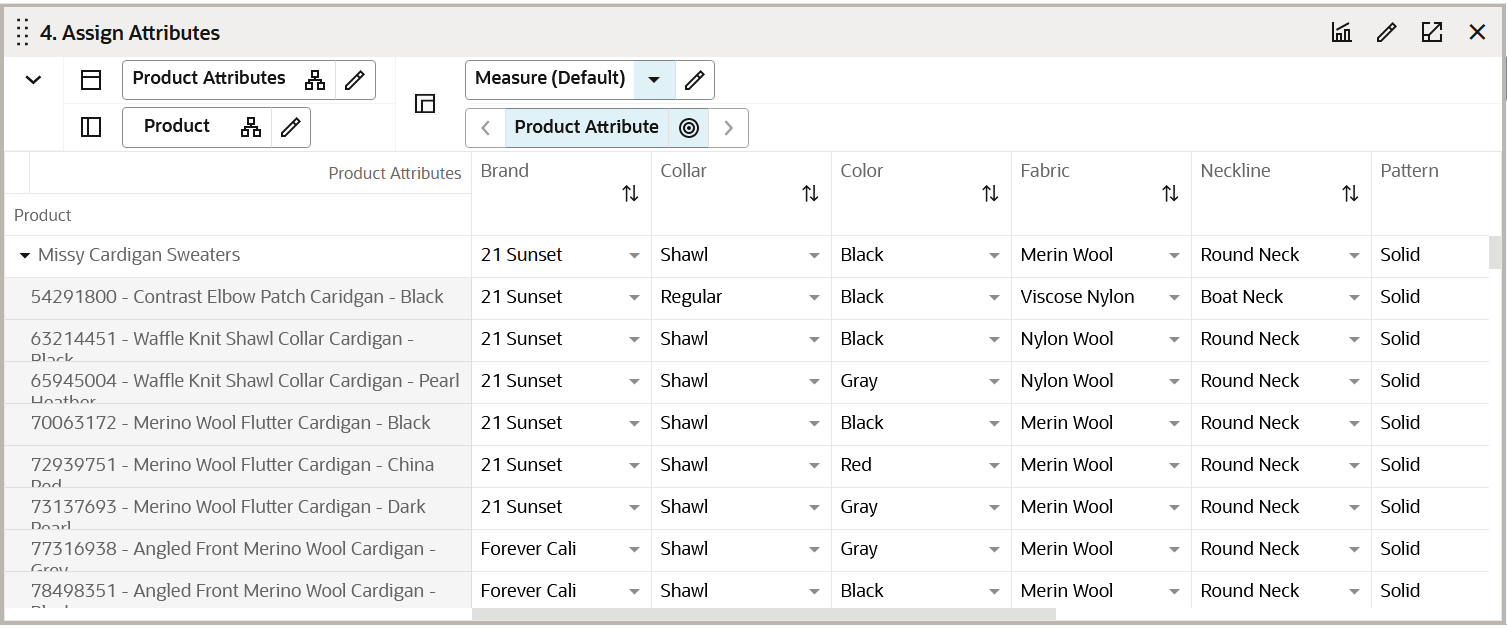The height and width of the screenshot is (629, 1507).
Task: Edit the Product Attributes axis with pencil
Action: [x=354, y=80]
